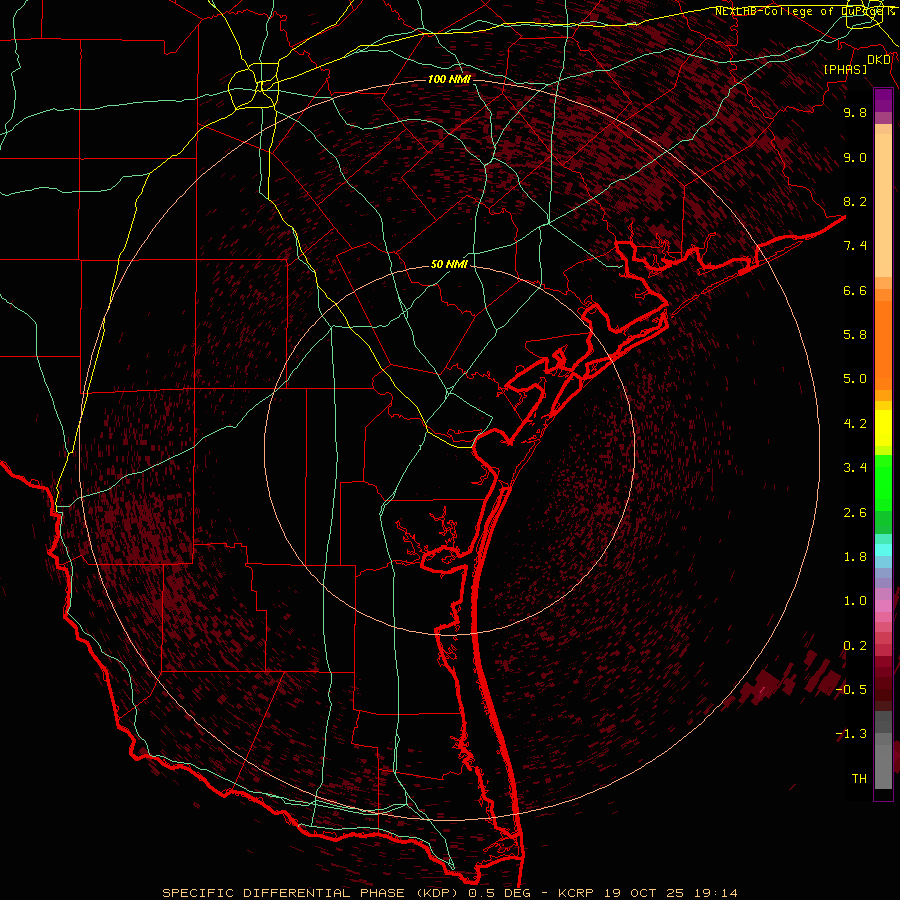Click the 100 NMI range ring label
Screen dimensions: 900x900
pyautogui.click(x=449, y=79)
